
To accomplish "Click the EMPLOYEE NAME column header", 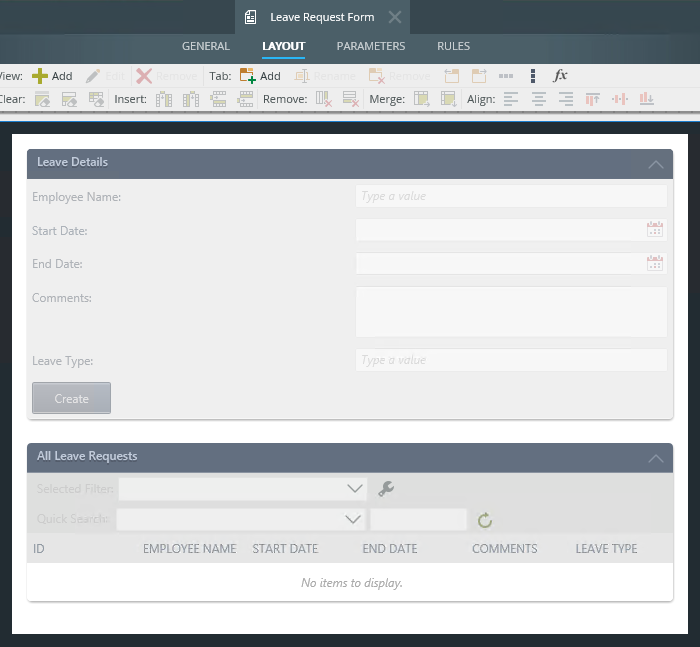I will click(x=190, y=549).
